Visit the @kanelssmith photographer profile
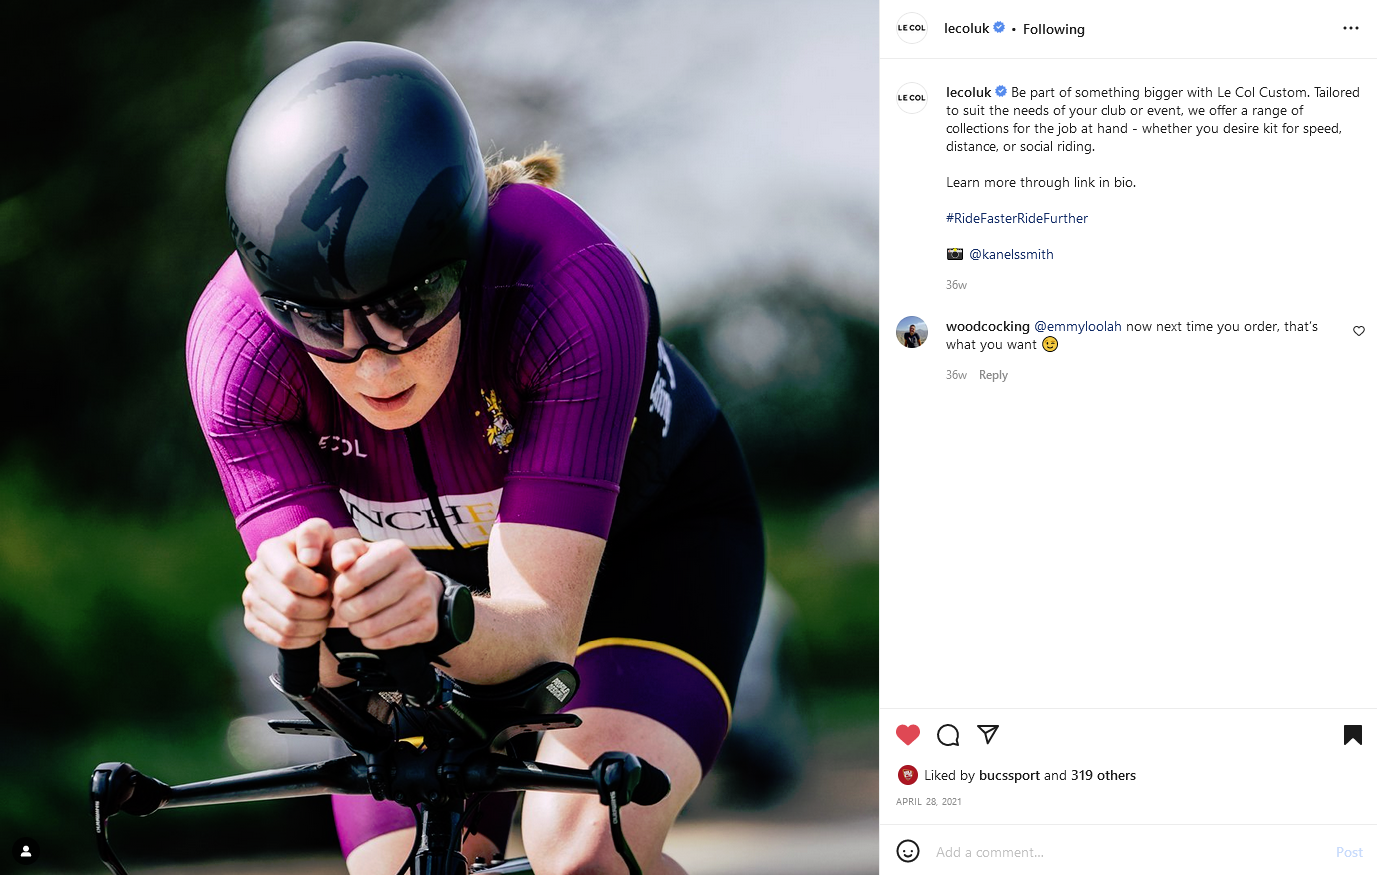Image resolution: width=1377 pixels, height=875 pixels. point(1011,254)
